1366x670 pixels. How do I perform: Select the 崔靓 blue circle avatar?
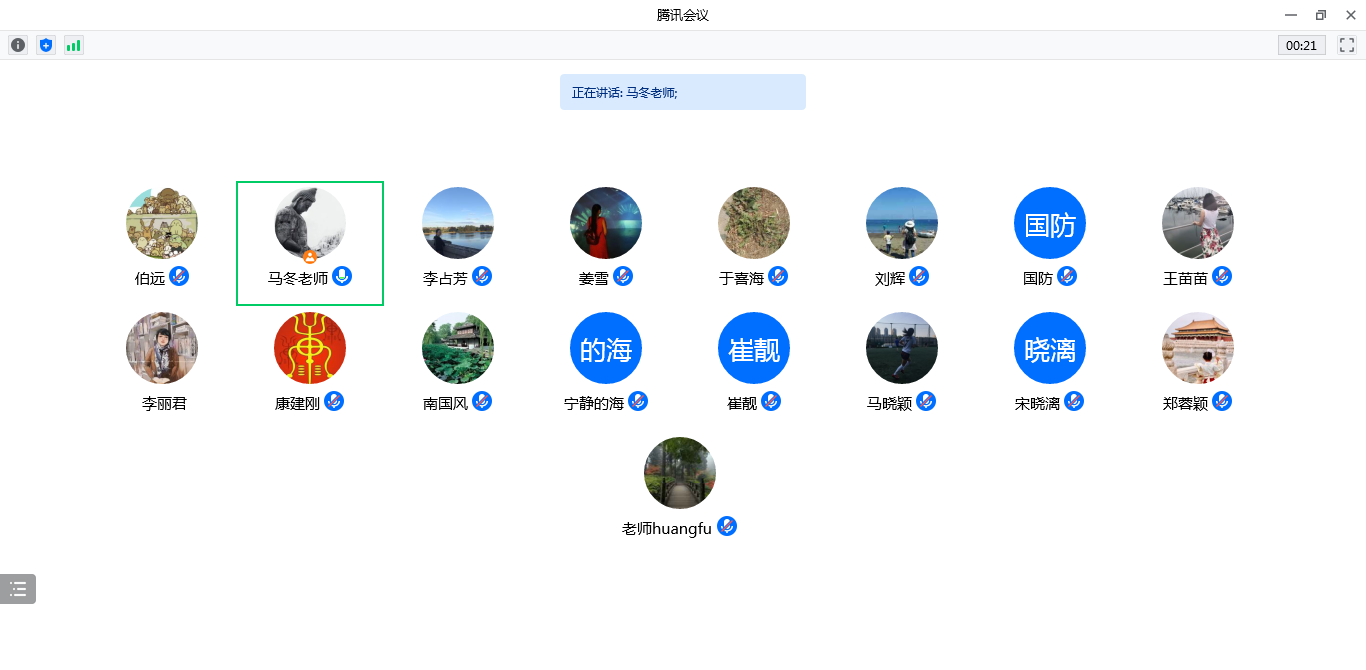(x=754, y=348)
